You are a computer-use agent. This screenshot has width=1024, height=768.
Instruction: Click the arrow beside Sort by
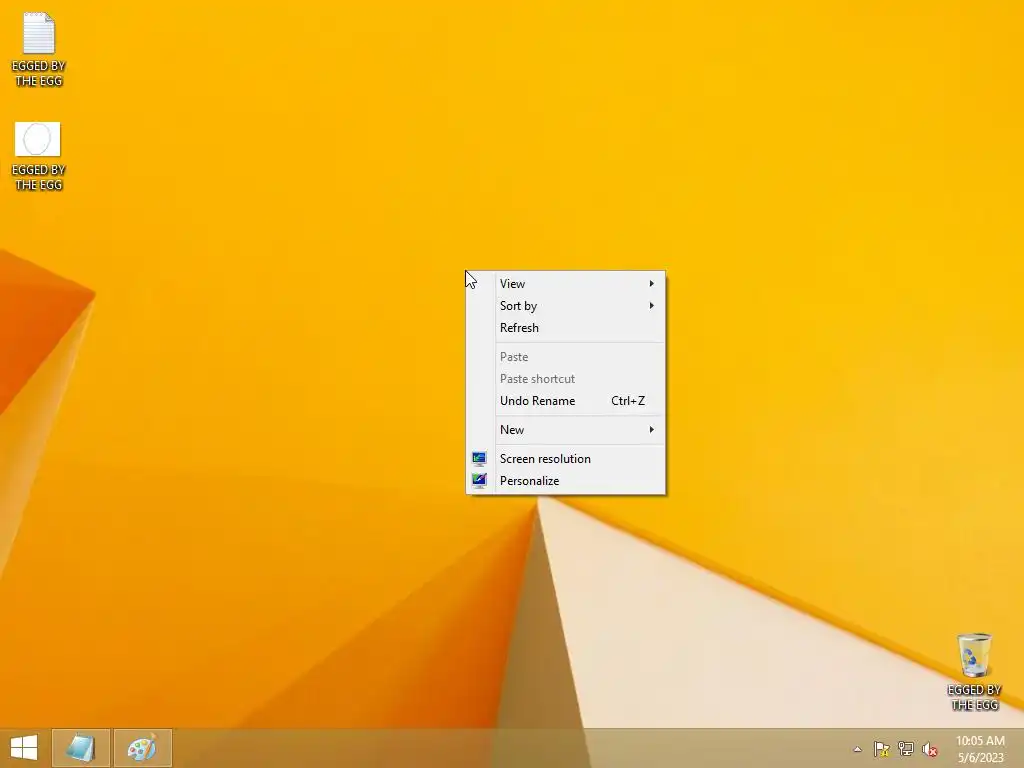[651, 306]
